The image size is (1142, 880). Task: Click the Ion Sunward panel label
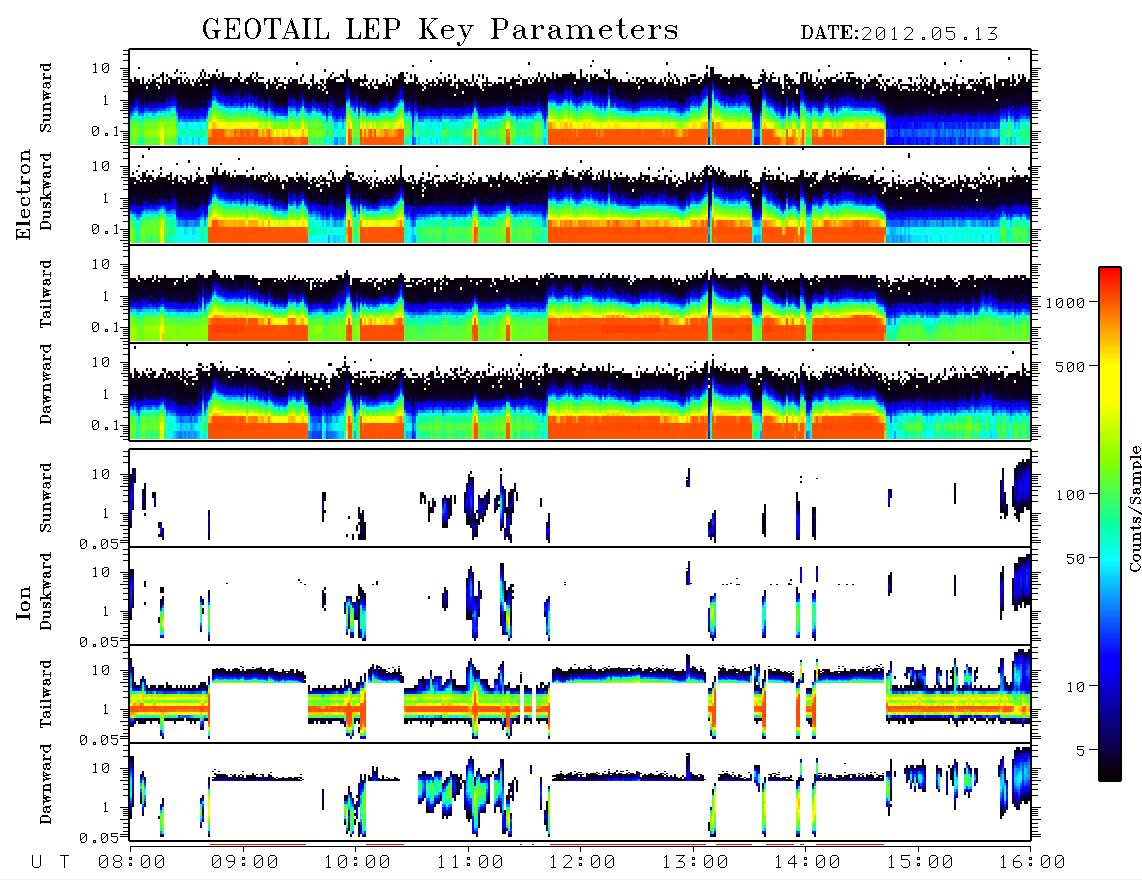46,498
